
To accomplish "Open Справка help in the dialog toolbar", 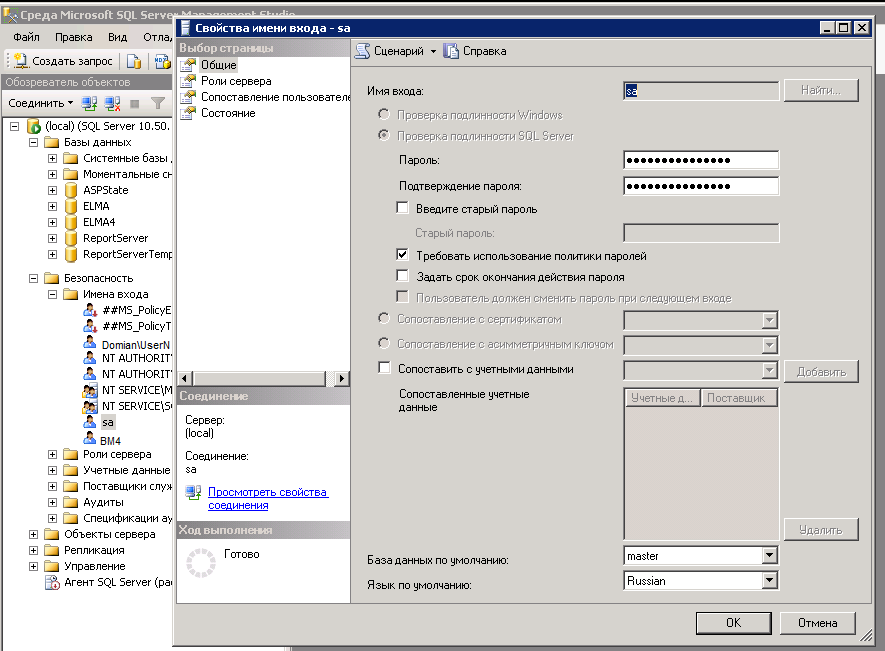I will [452, 51].
